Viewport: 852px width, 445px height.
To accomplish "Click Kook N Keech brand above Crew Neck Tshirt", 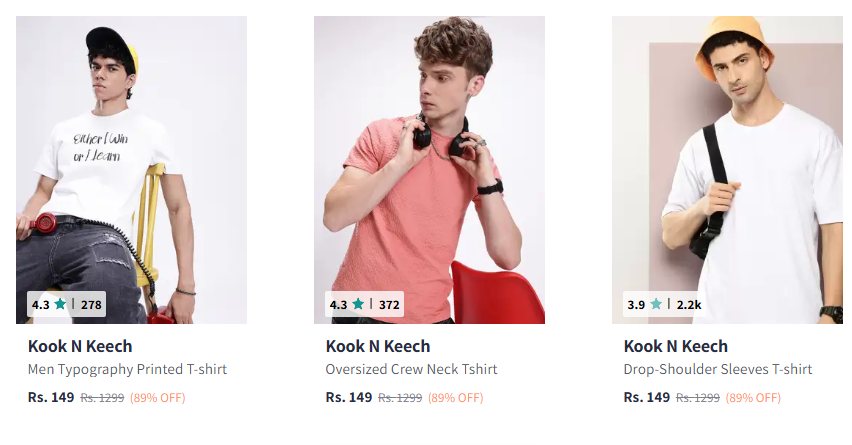I will (x=378, y=346).
